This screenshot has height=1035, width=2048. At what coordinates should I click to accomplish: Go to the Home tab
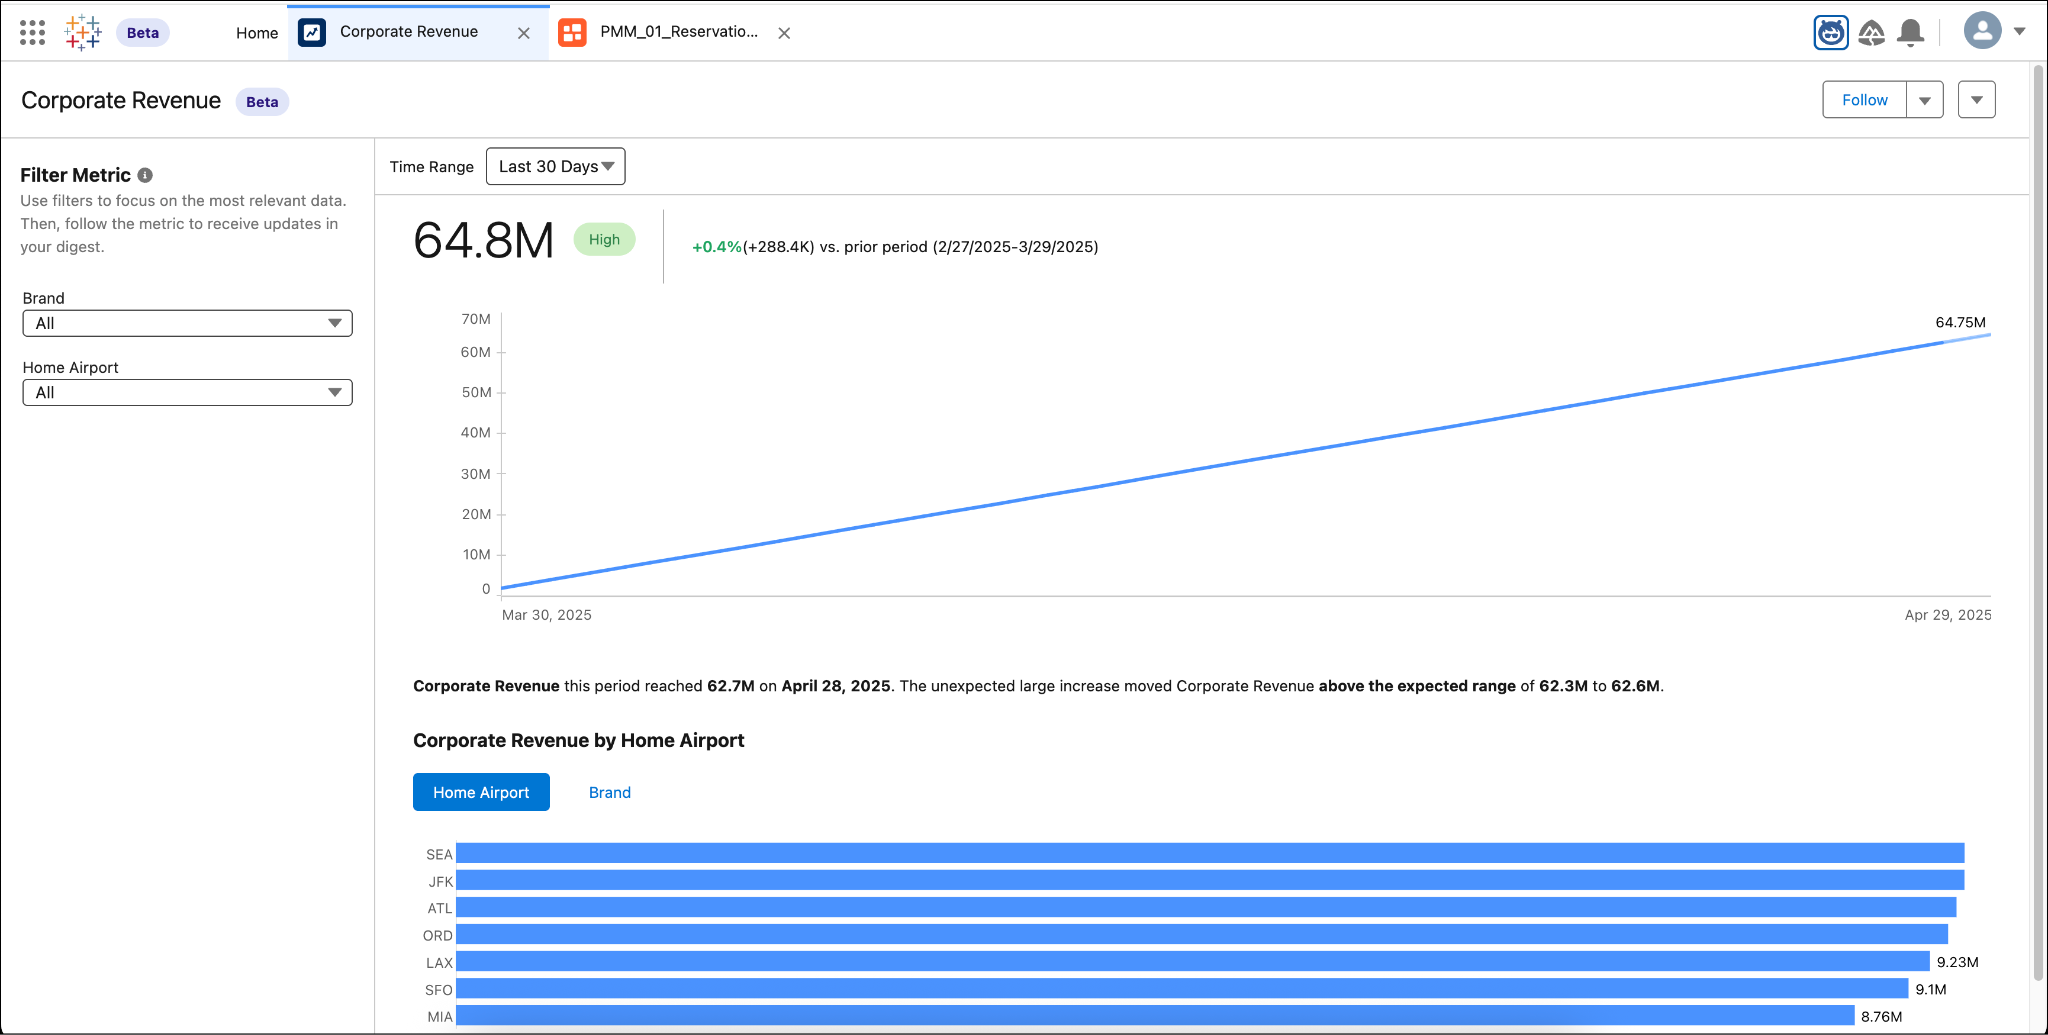(257, 32)
